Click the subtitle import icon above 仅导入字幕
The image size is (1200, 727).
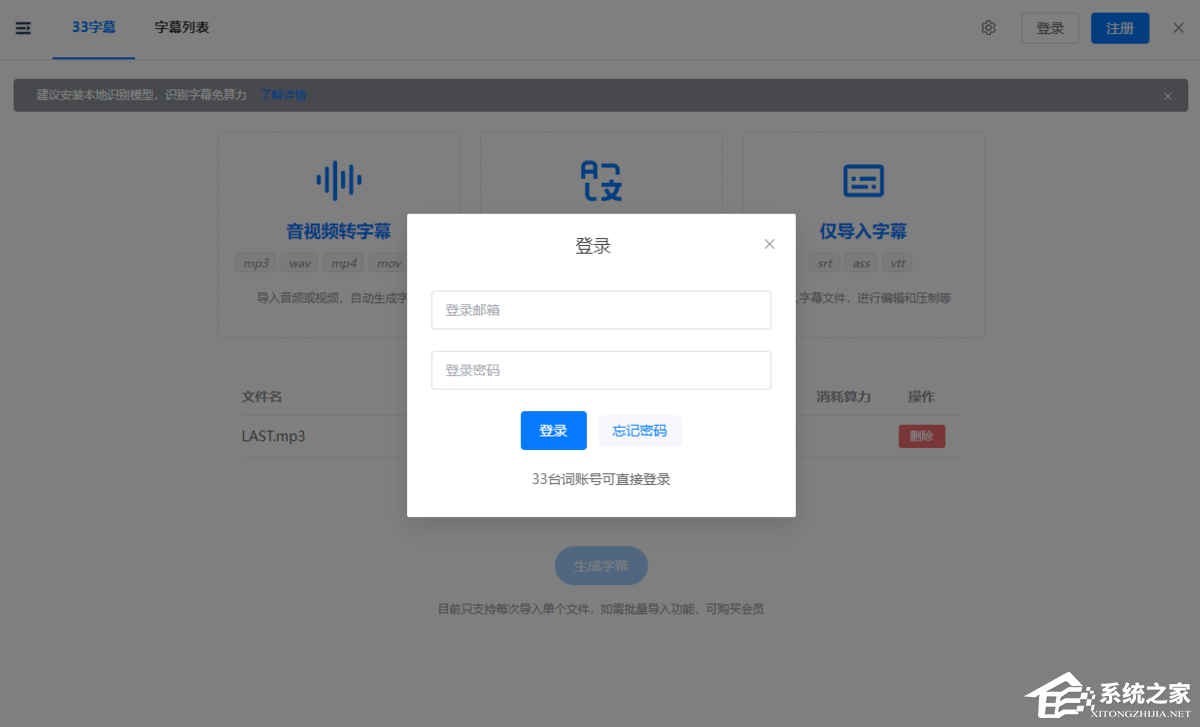pyautogui.click(x=863, y=180)
